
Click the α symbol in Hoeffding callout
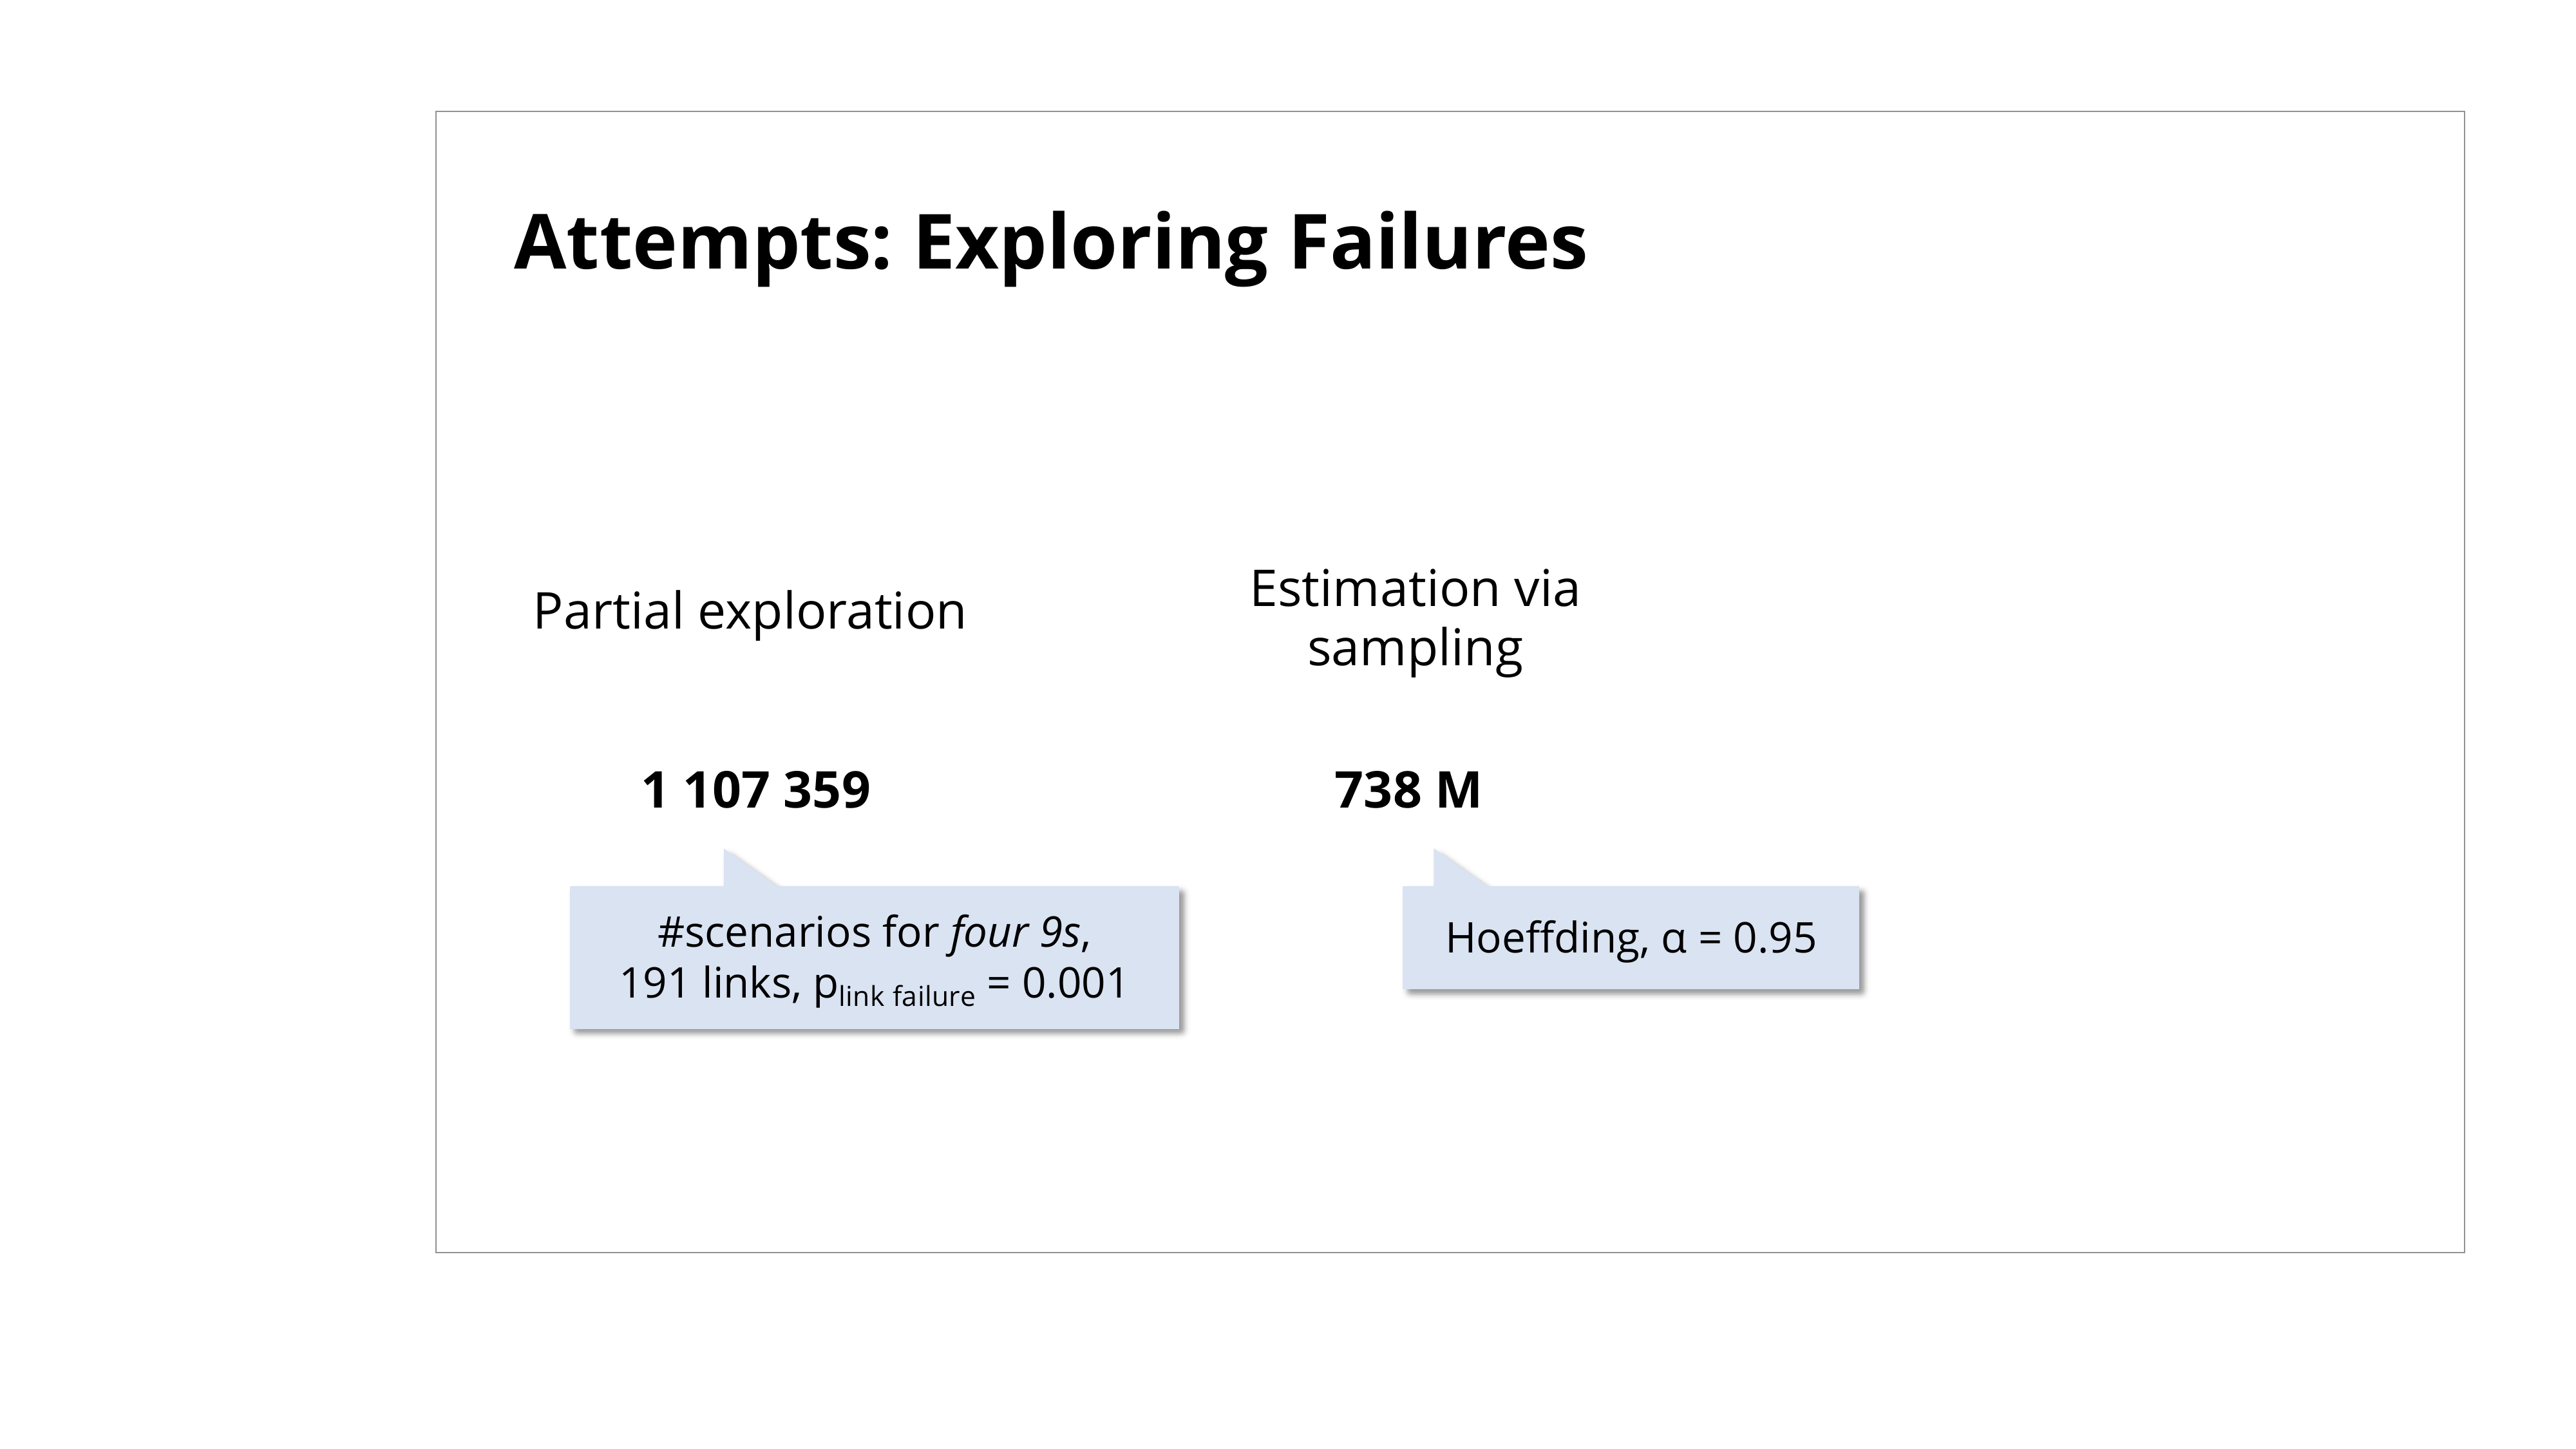point(1673,940)
